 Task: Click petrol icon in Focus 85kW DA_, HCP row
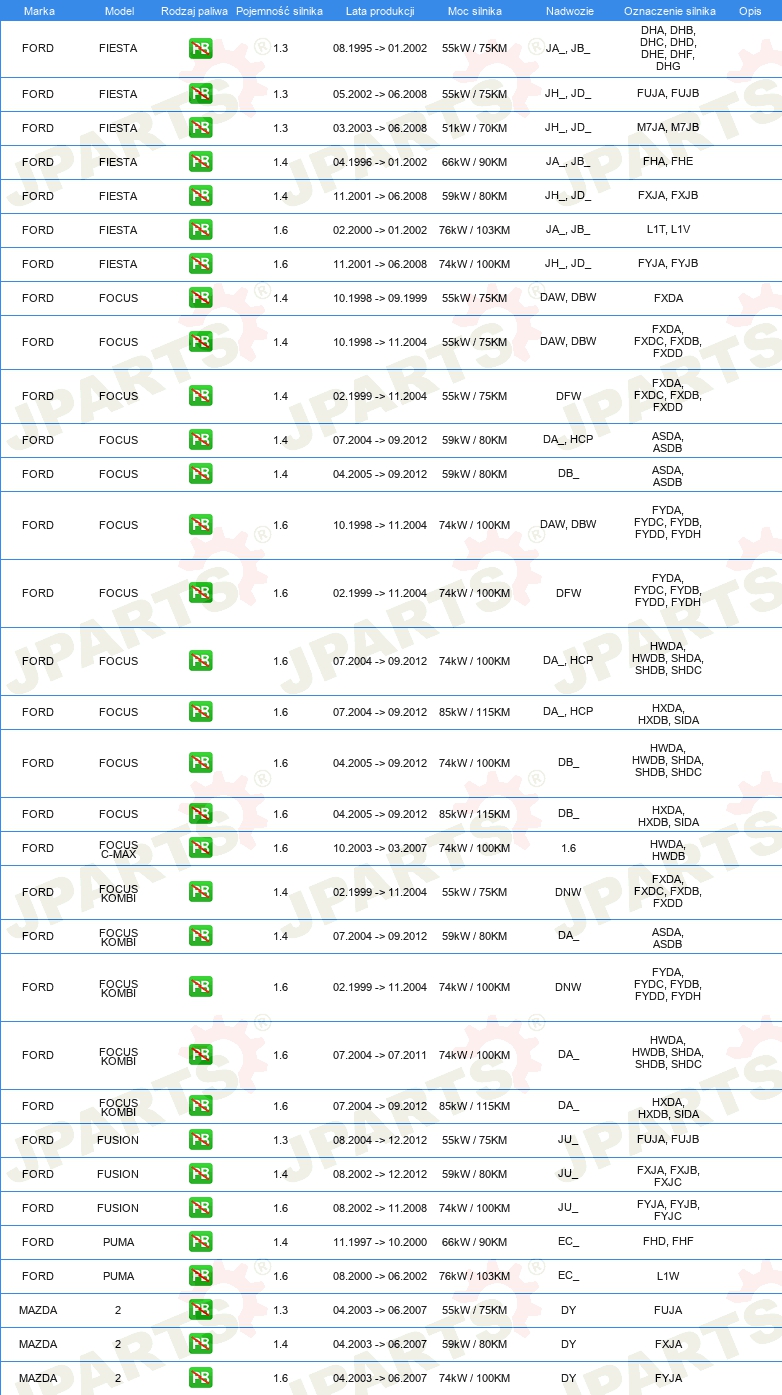pos(201,712)
